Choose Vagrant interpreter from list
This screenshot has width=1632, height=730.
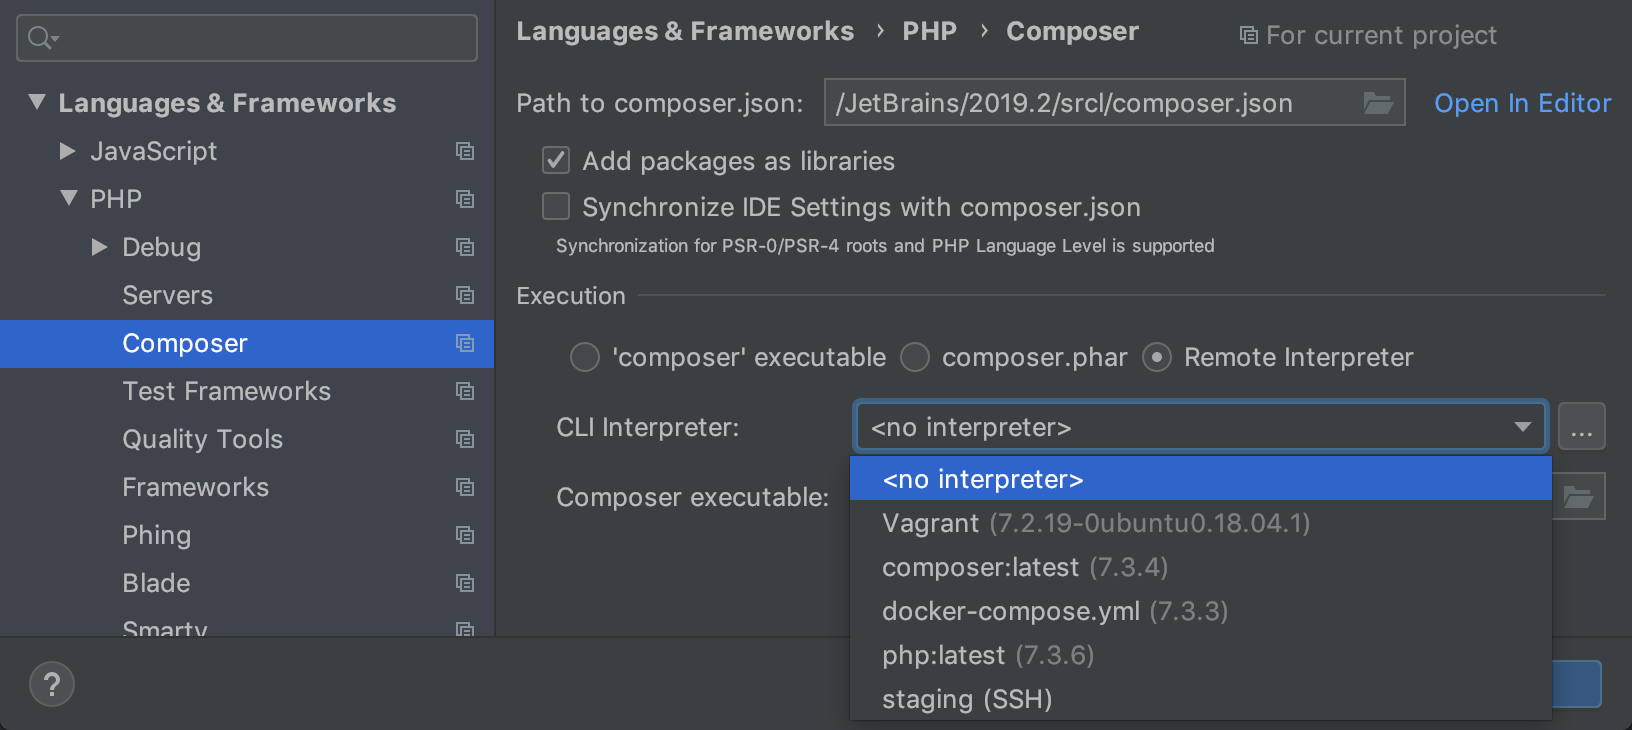(x=1201, y=523)
